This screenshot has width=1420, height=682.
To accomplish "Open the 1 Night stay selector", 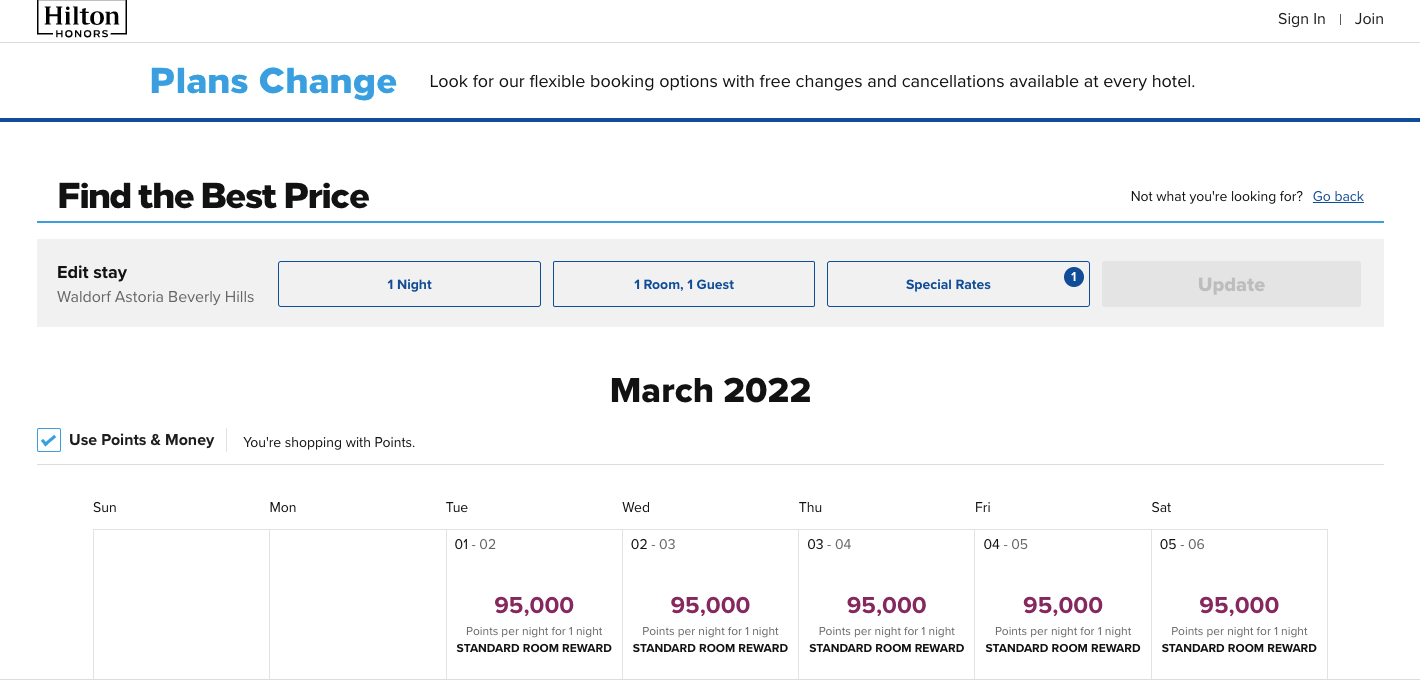I will (x=409, y=284).
